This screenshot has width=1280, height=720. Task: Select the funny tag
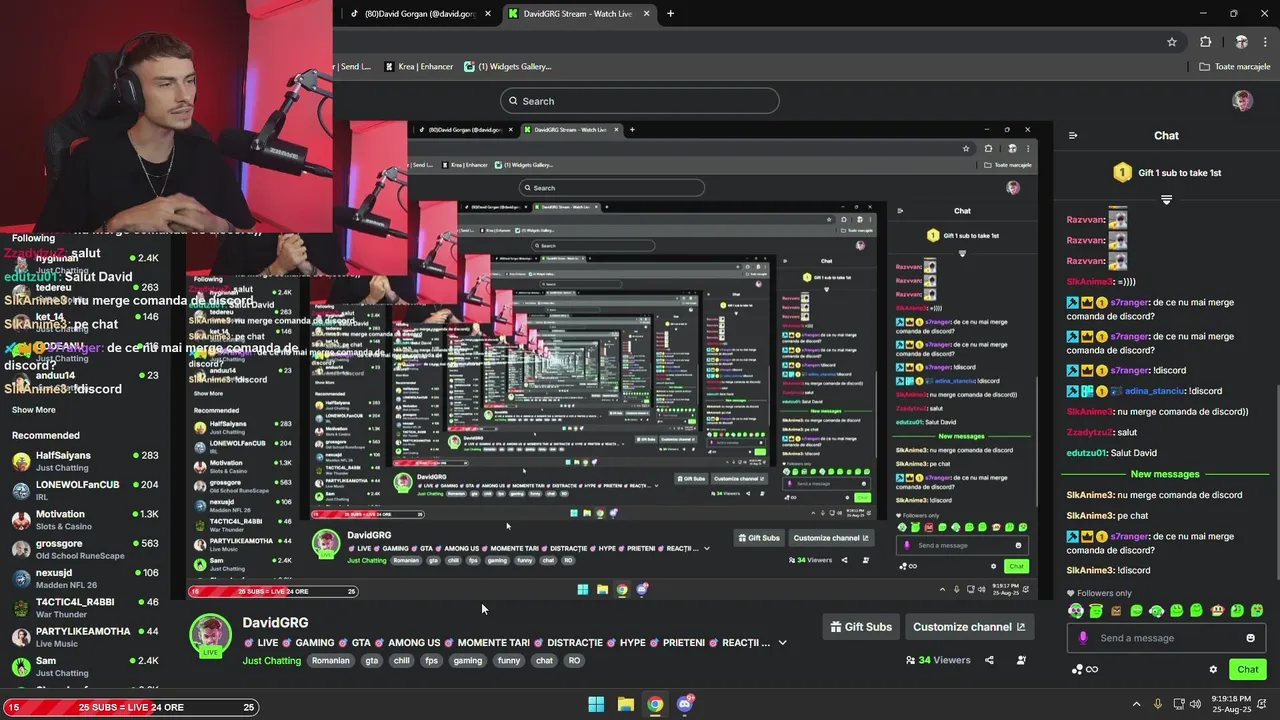509,661
